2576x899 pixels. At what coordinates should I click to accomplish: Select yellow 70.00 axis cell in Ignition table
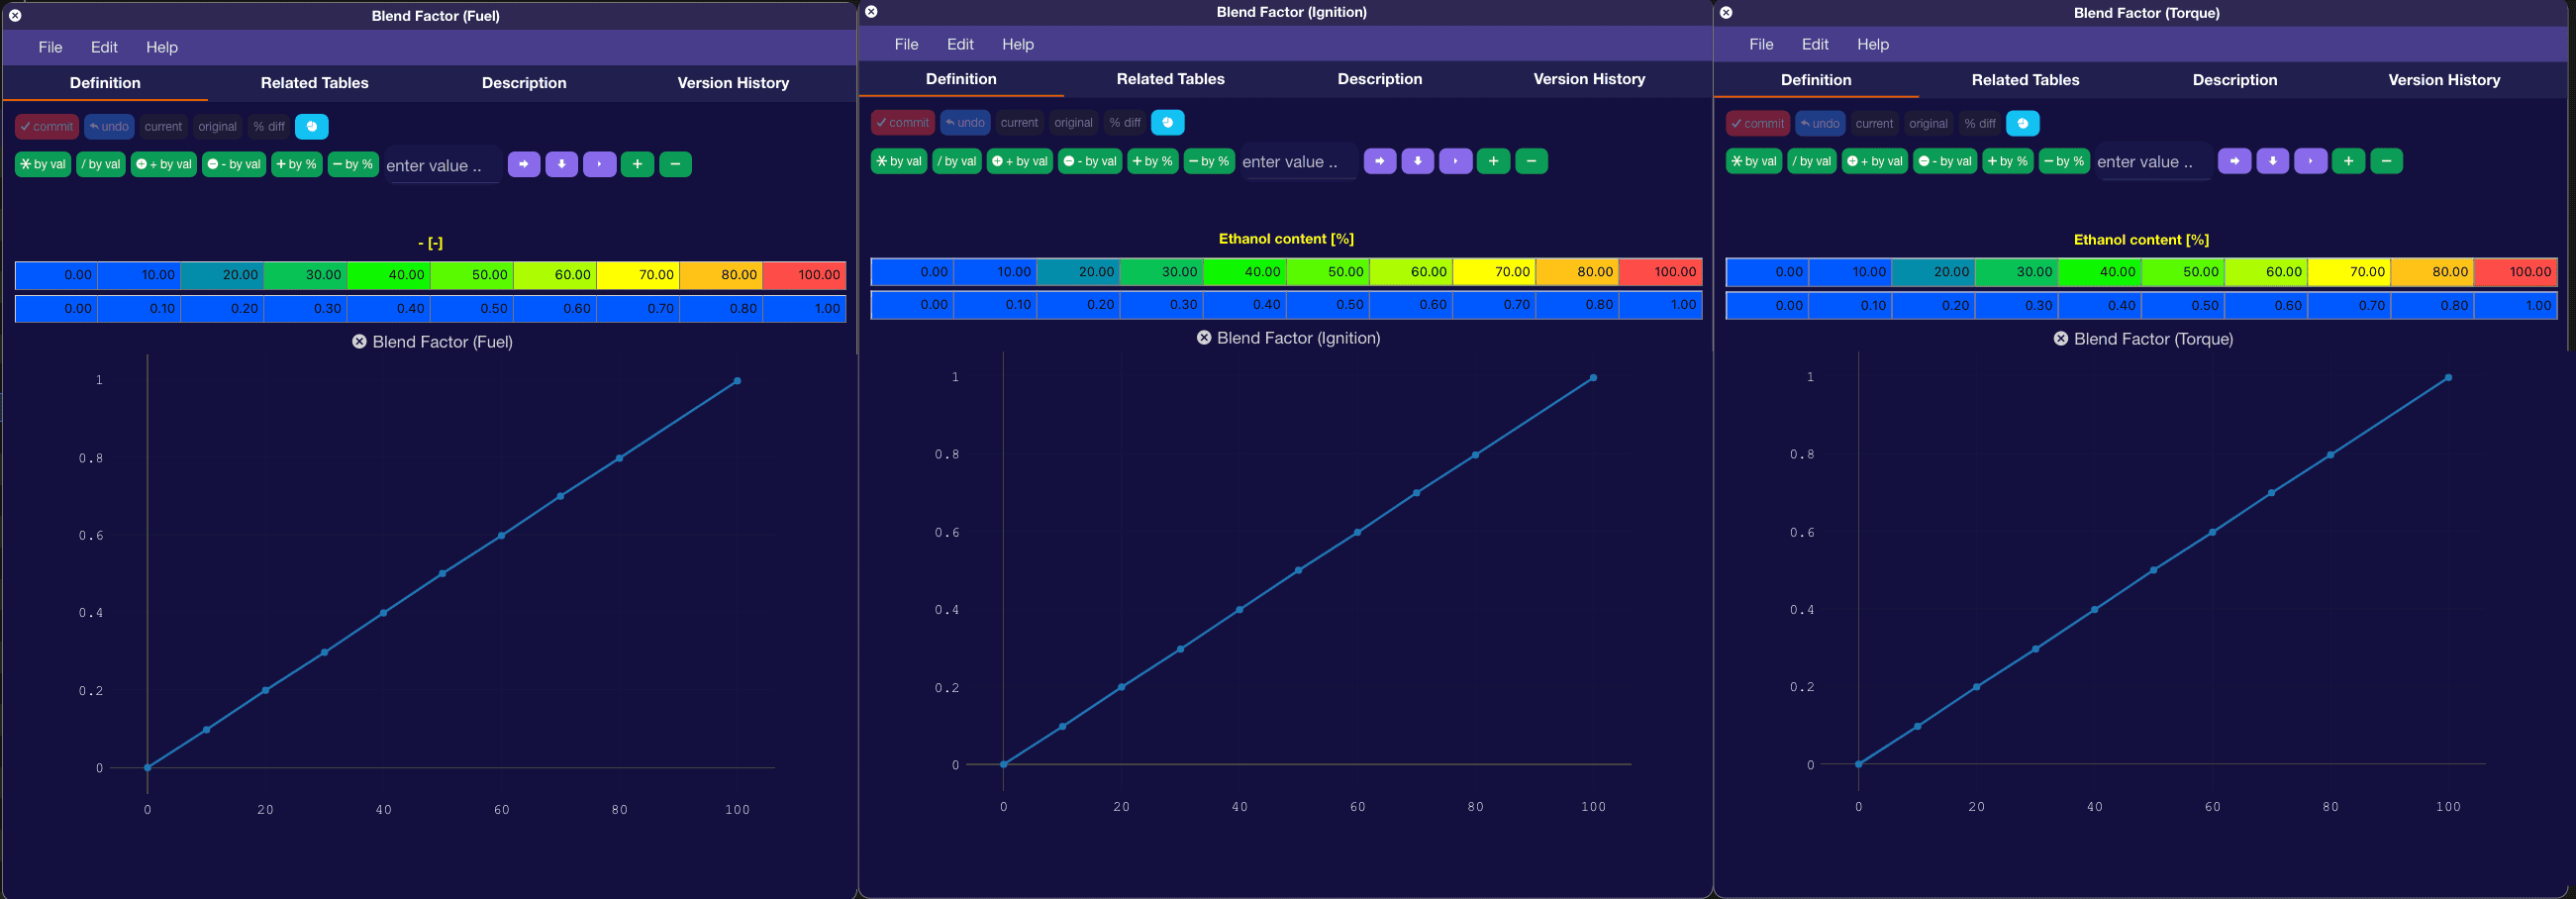pos(1494,271)
